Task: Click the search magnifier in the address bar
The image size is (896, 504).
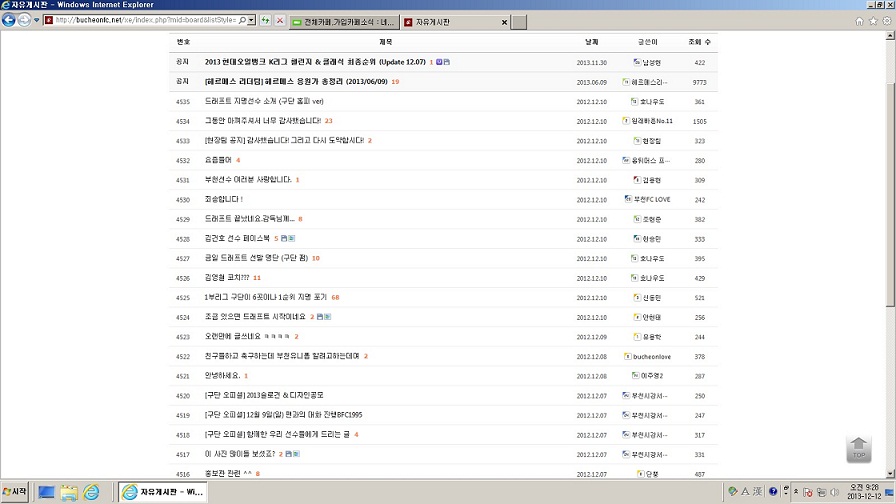Action: click(x=242, y=21)
